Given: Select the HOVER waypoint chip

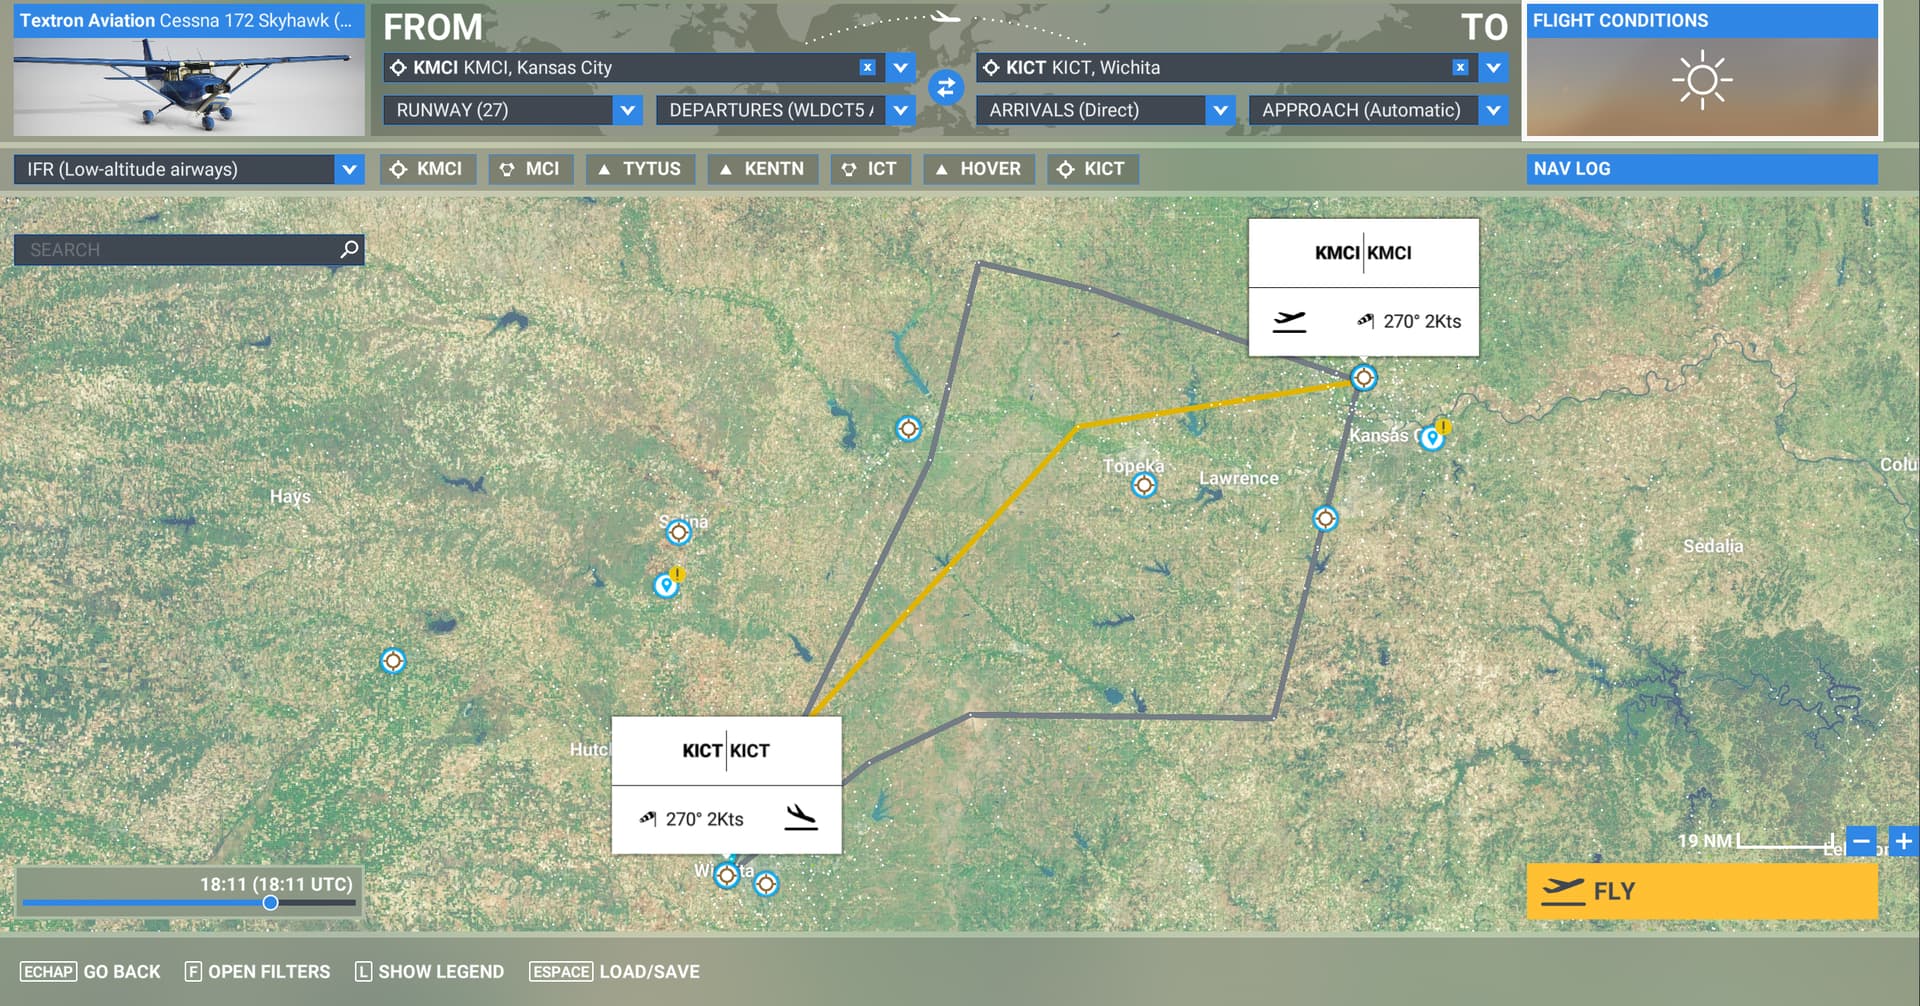Looking at the screenshot, I should click(979, 169).
